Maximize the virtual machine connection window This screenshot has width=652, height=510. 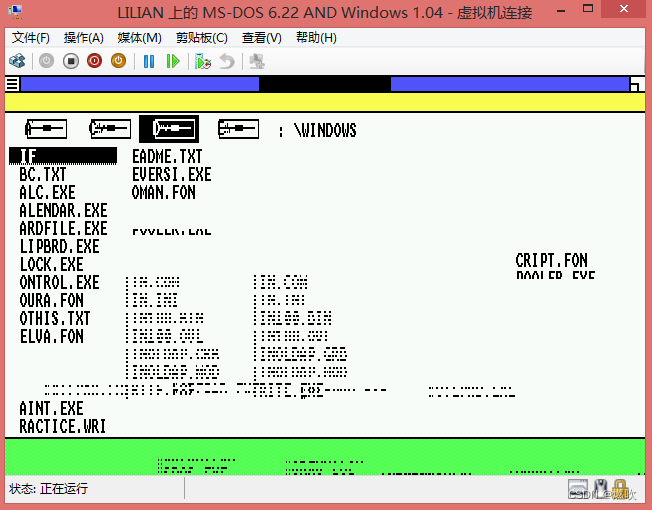[x=588, y=9]
